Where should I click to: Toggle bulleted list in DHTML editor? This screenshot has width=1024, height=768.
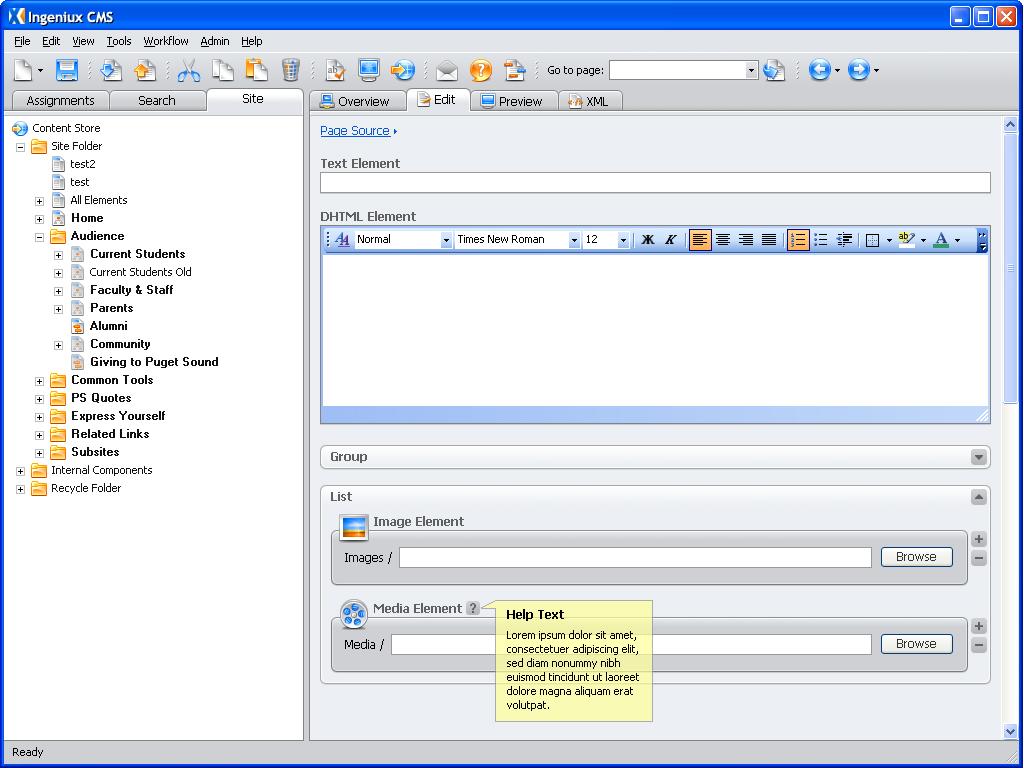821,240
